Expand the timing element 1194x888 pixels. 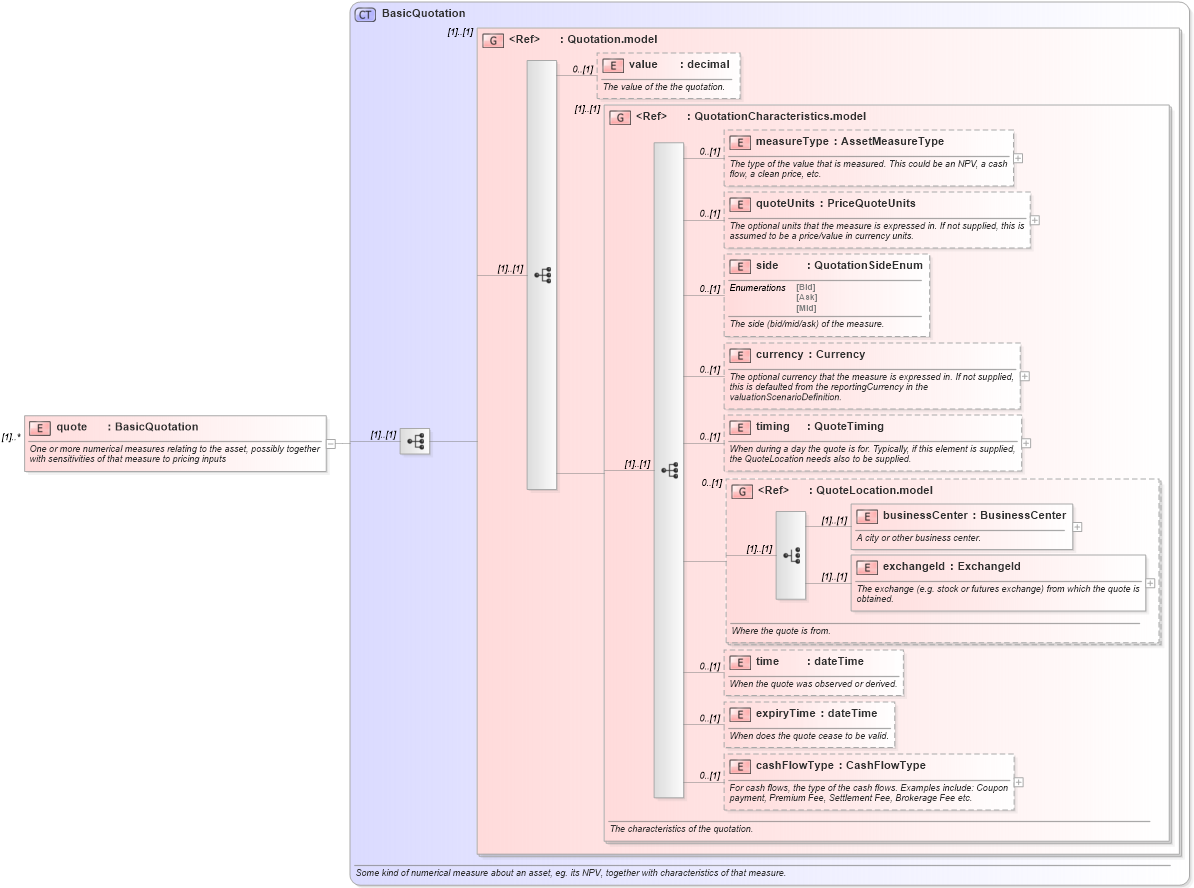pyautogui.click(x=1026, y=443)
